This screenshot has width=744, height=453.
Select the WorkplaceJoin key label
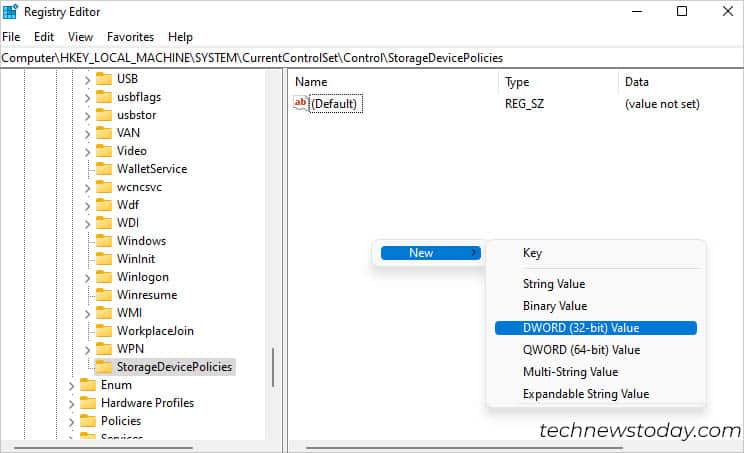pyautogui.click(x=155, y=331)
